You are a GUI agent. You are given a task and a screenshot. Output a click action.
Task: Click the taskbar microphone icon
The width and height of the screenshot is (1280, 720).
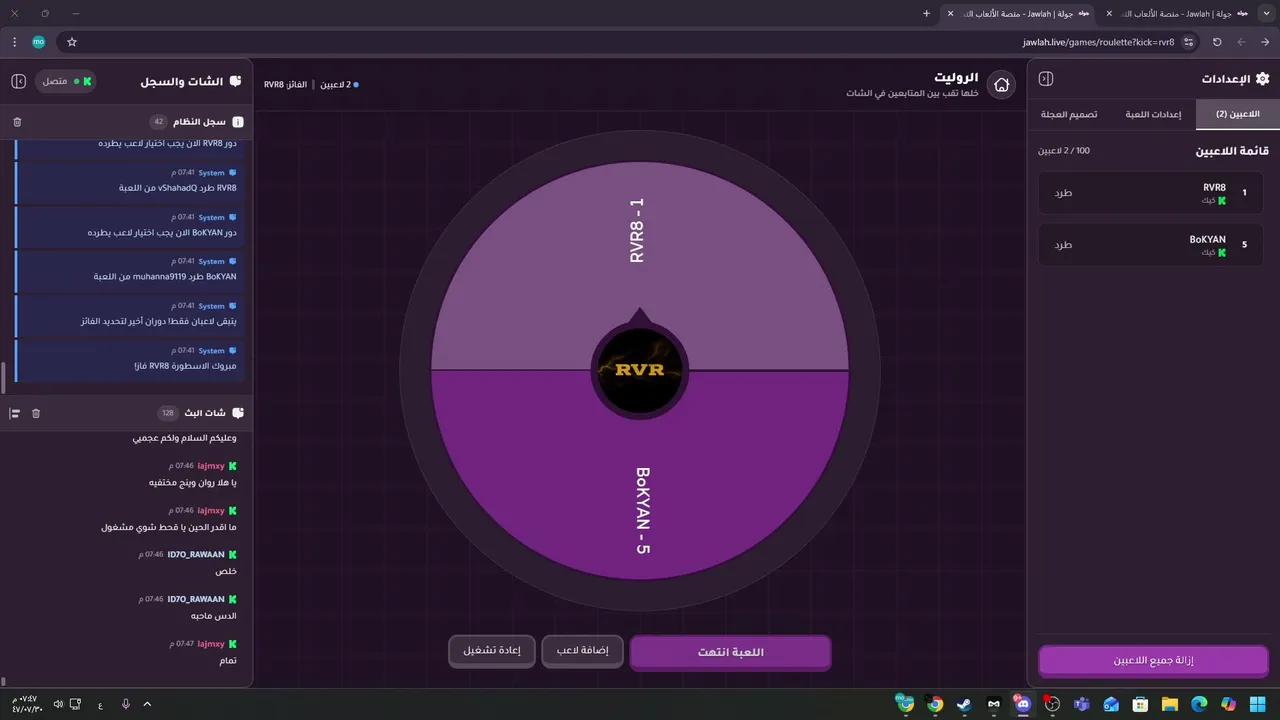point(126,704)
